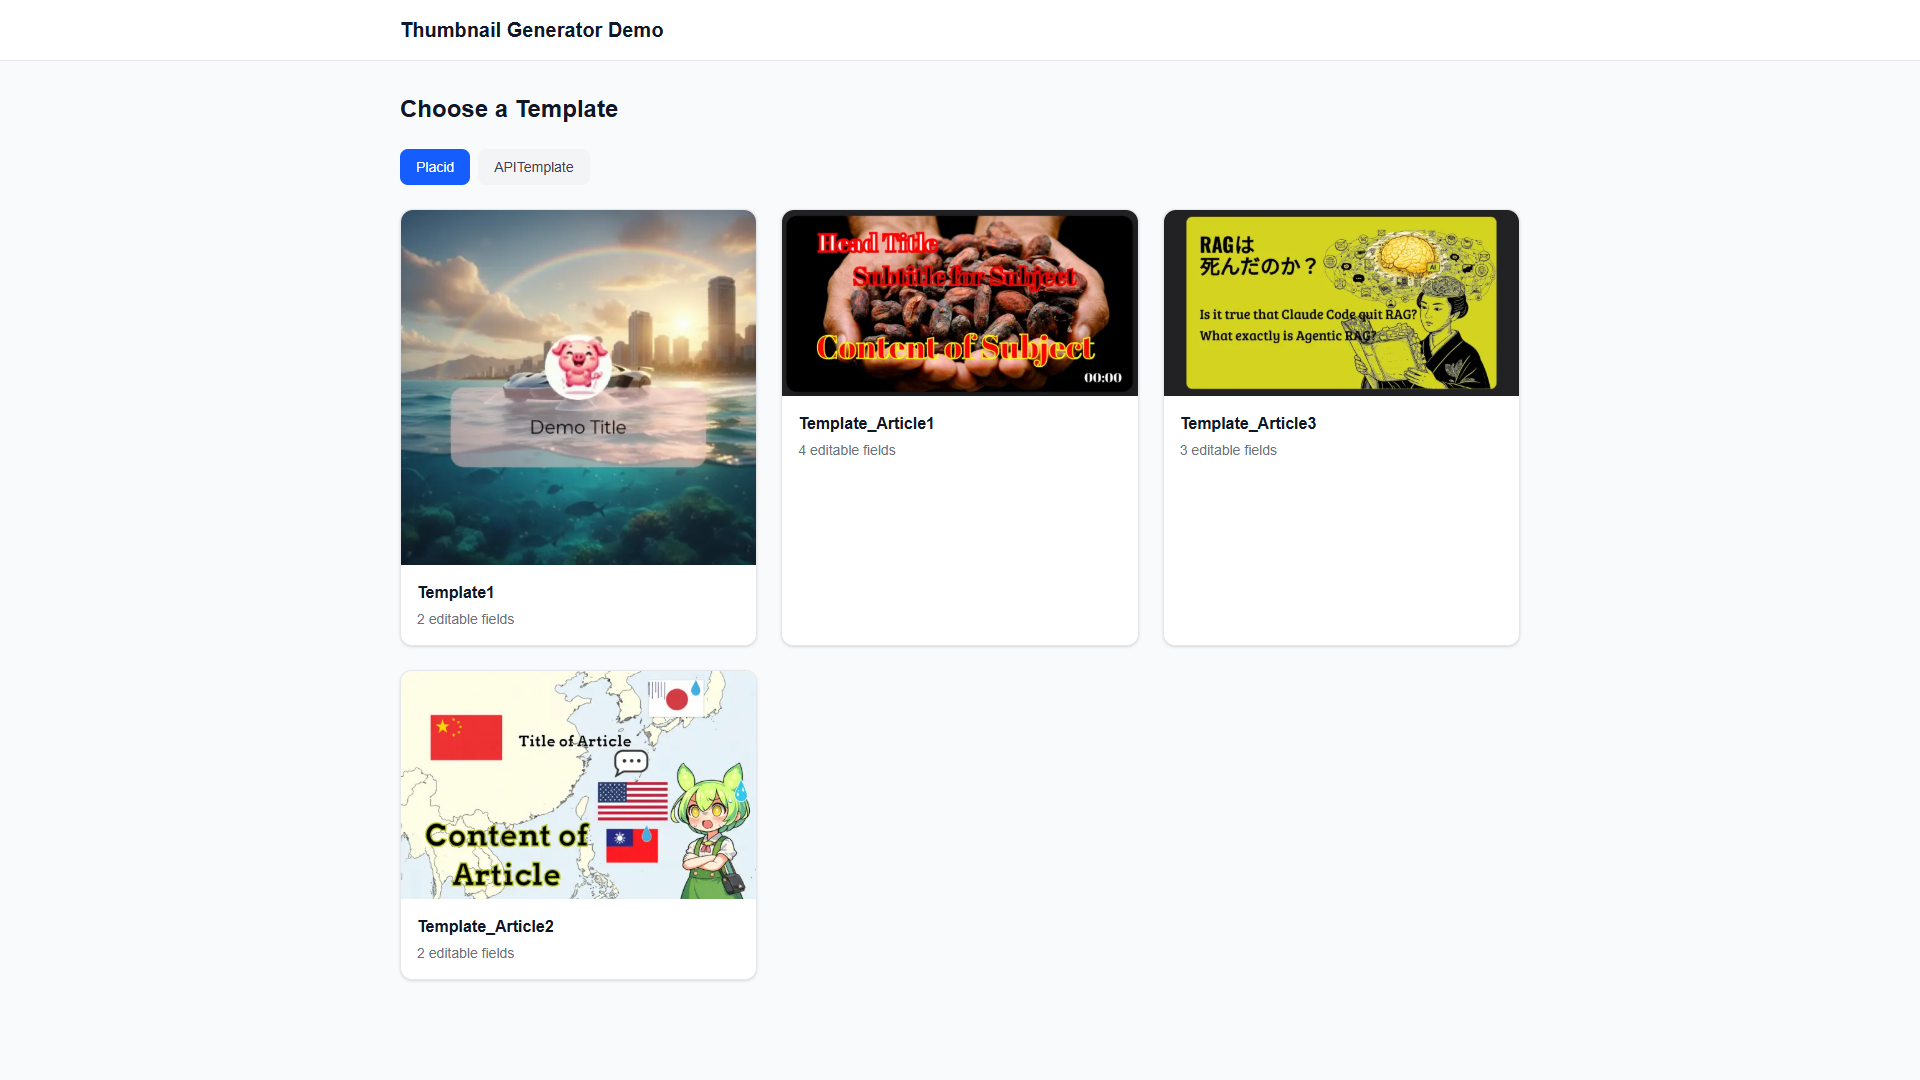The height and width of the screenshot is (1080, 1920).
Task: Click the China flag icon
Action: point(466,738)
